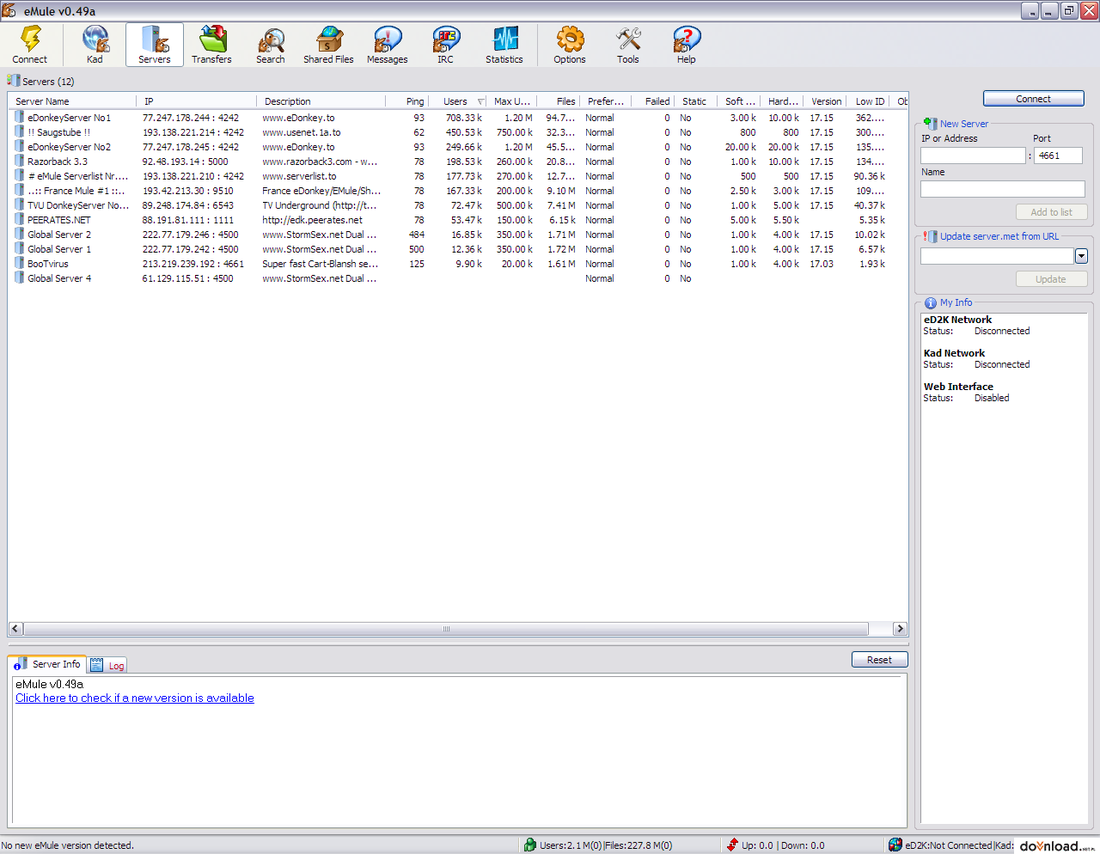Sort by the Failed column header

(x=653, y=101)
